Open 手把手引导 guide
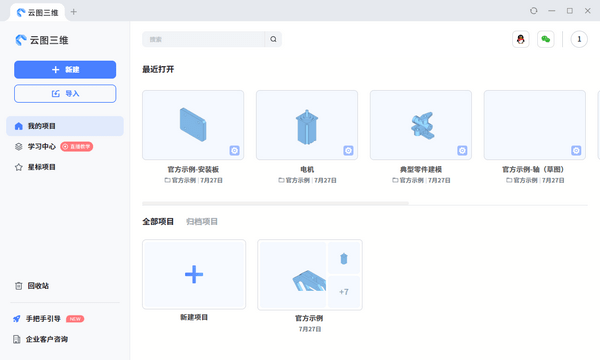The image size is (600, 360). [43, 319]
